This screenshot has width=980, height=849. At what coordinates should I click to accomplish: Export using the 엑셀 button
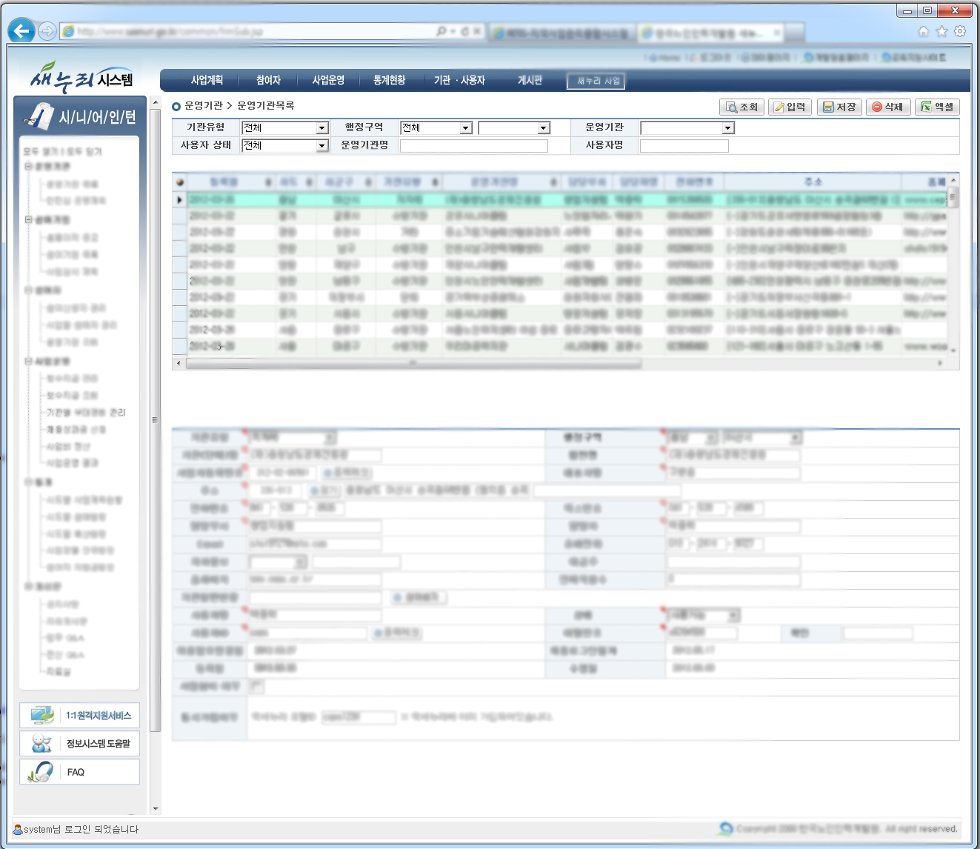pyautogui.click(x=934, y=107)
